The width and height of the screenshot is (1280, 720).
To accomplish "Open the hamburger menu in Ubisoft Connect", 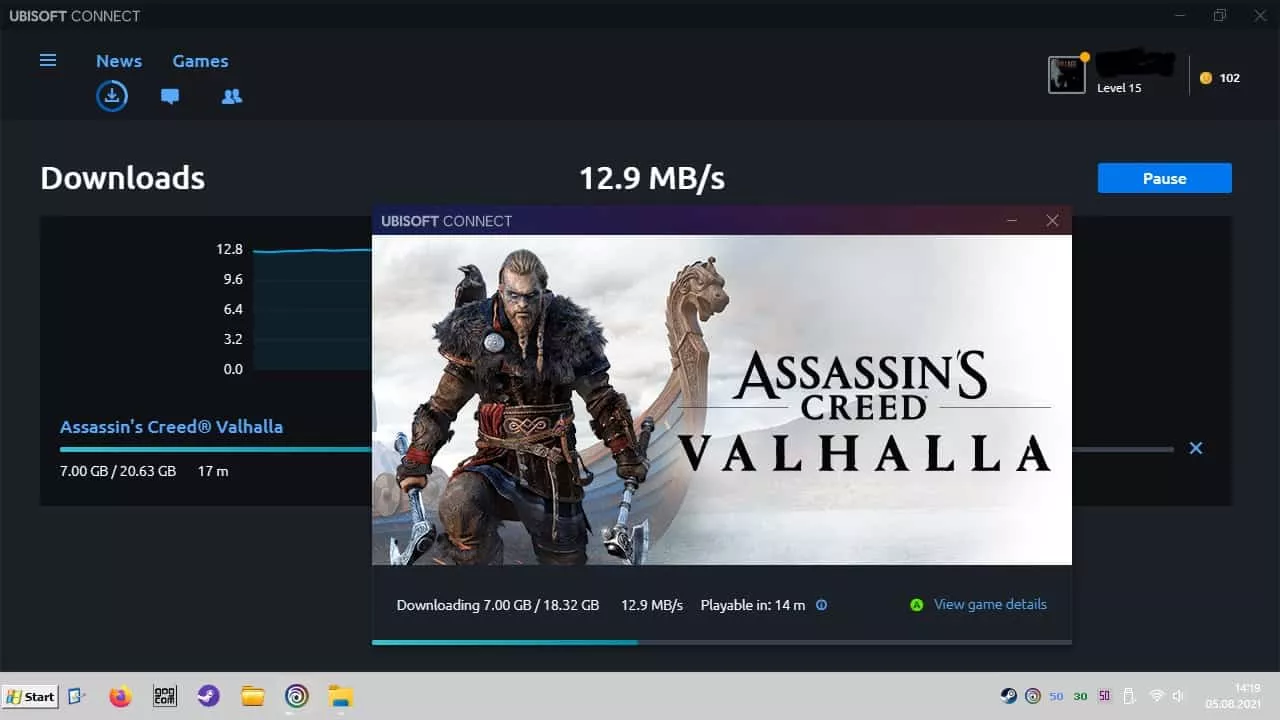I will pos(48,61).
